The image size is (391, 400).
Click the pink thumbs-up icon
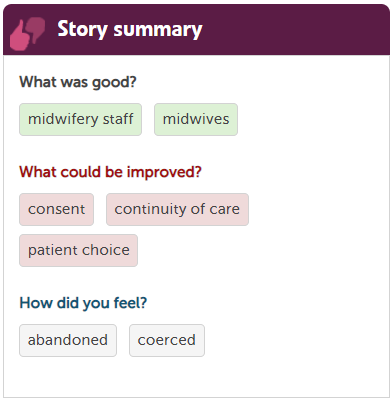tap(19, 37)
